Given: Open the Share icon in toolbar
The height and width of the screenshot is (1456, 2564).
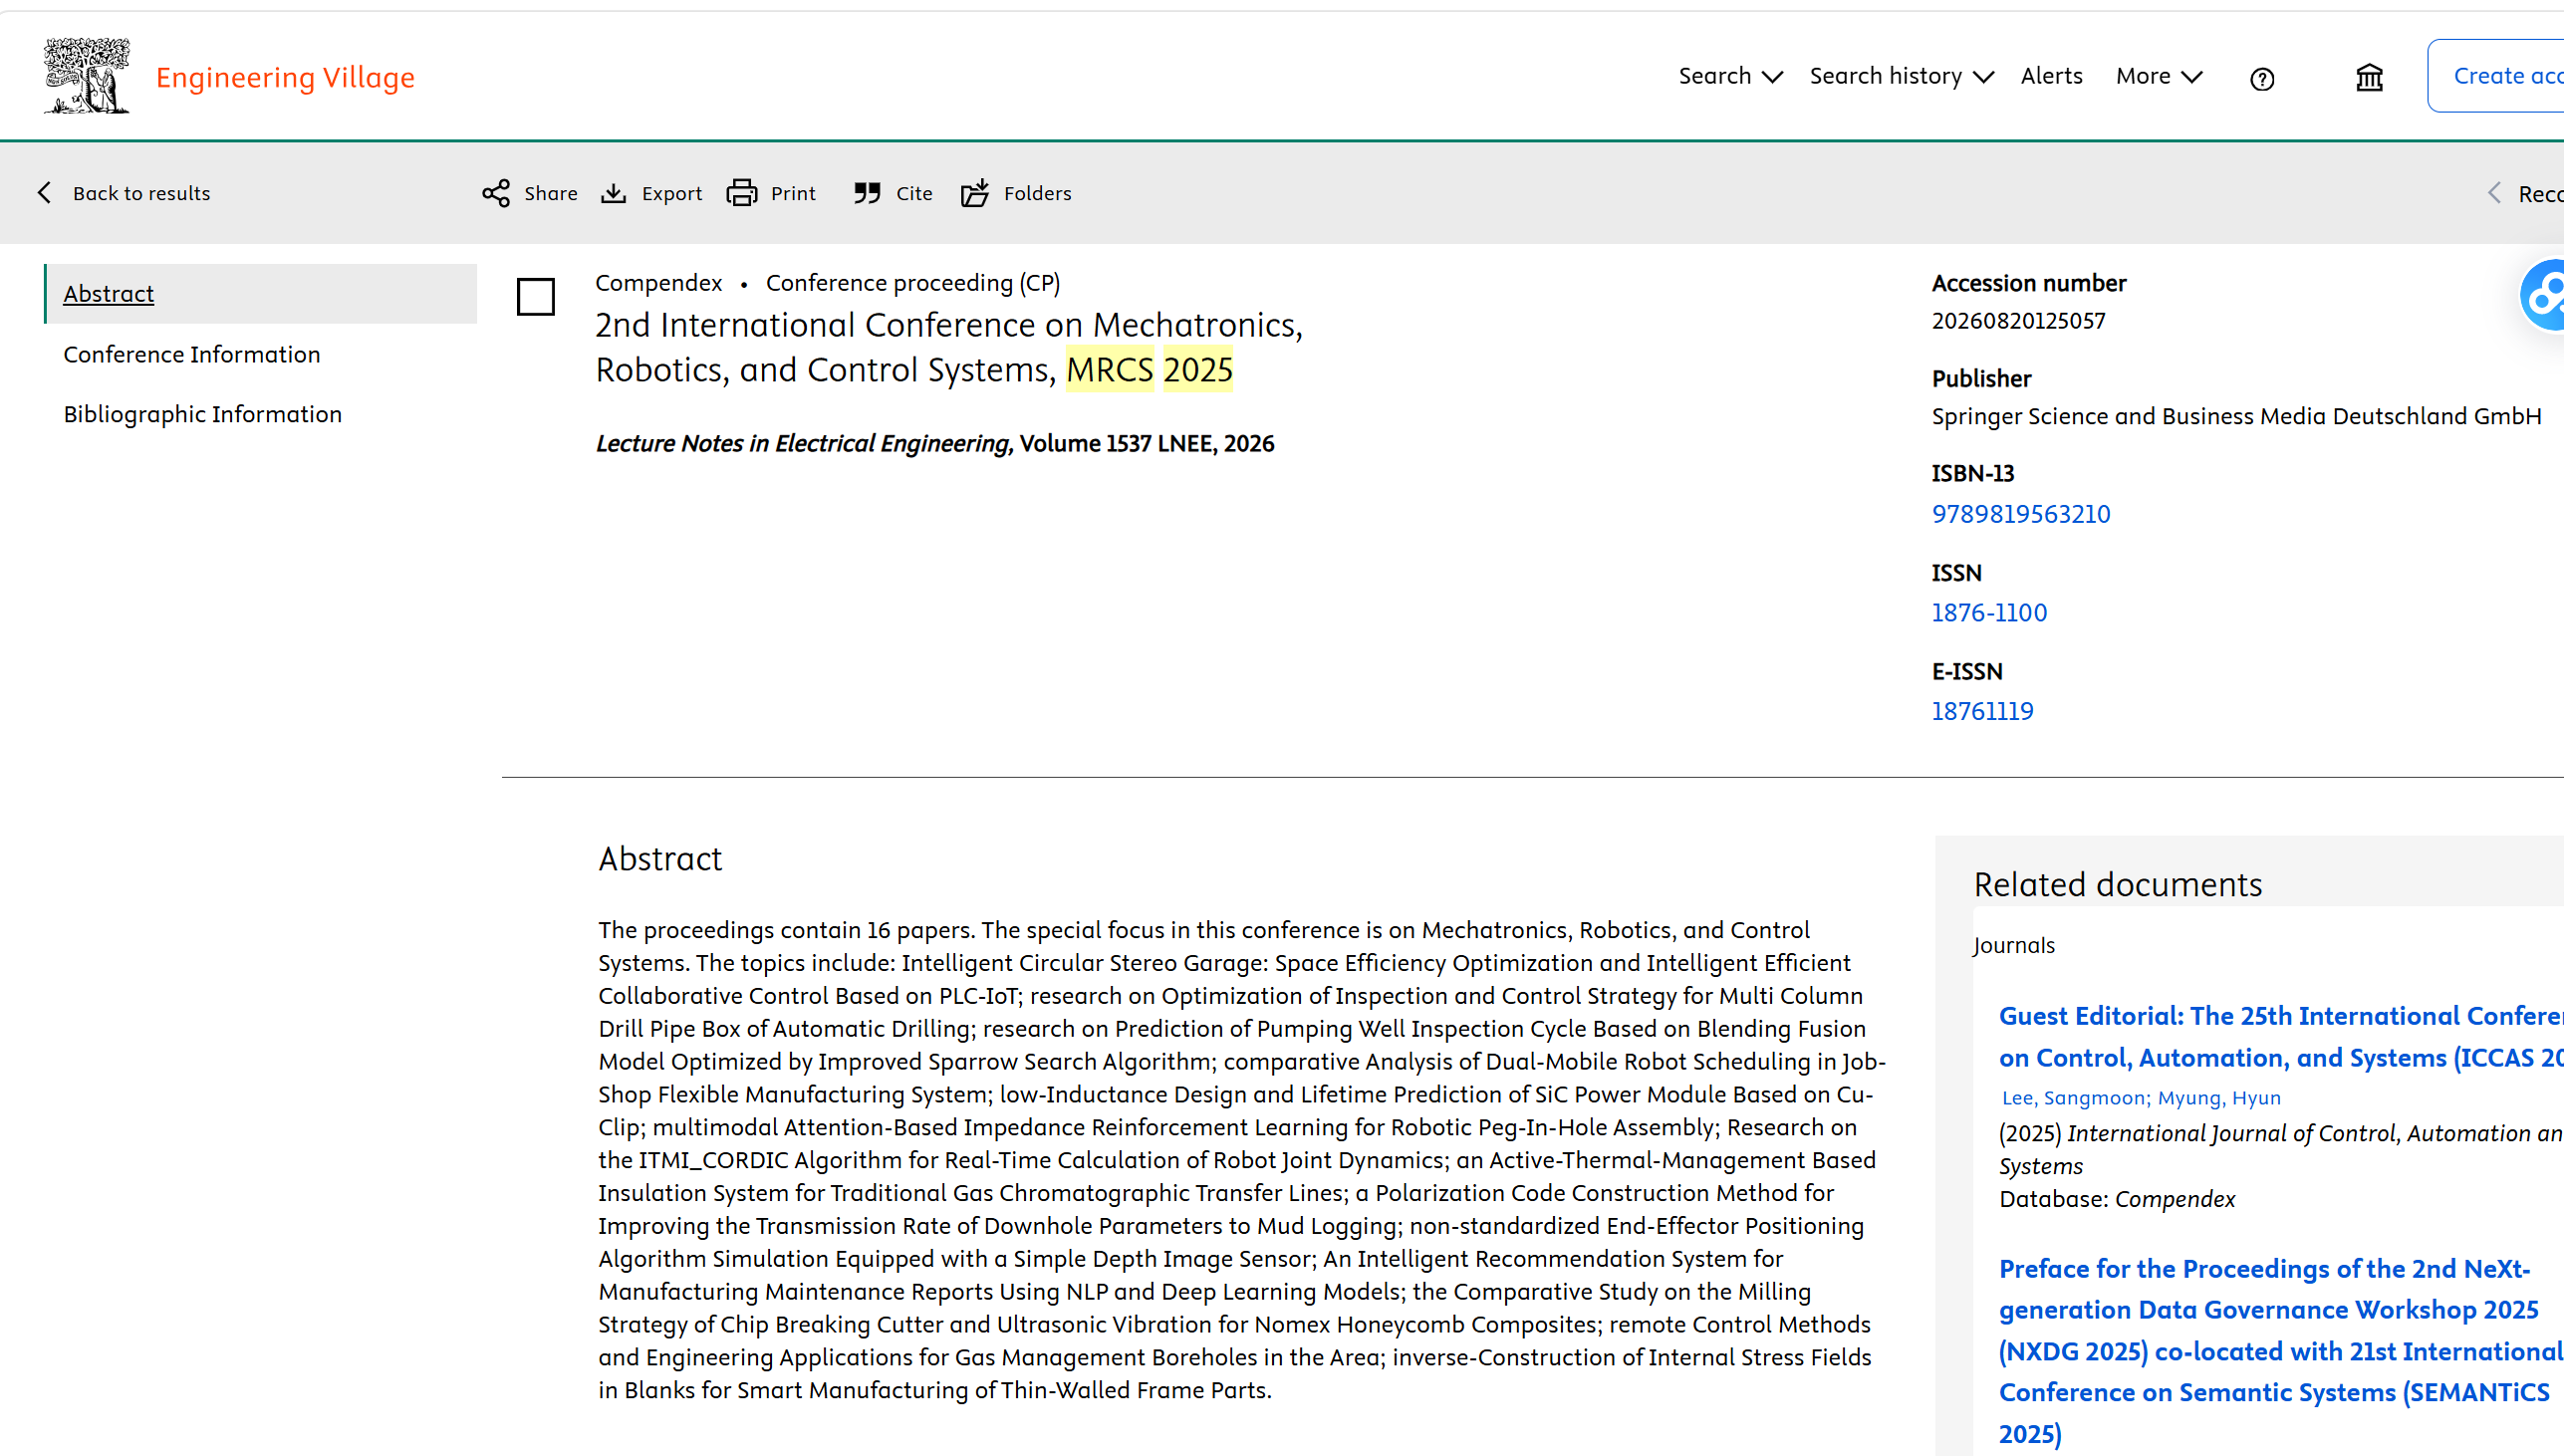Looking at the screenshot, I should [x=496, y=193].
